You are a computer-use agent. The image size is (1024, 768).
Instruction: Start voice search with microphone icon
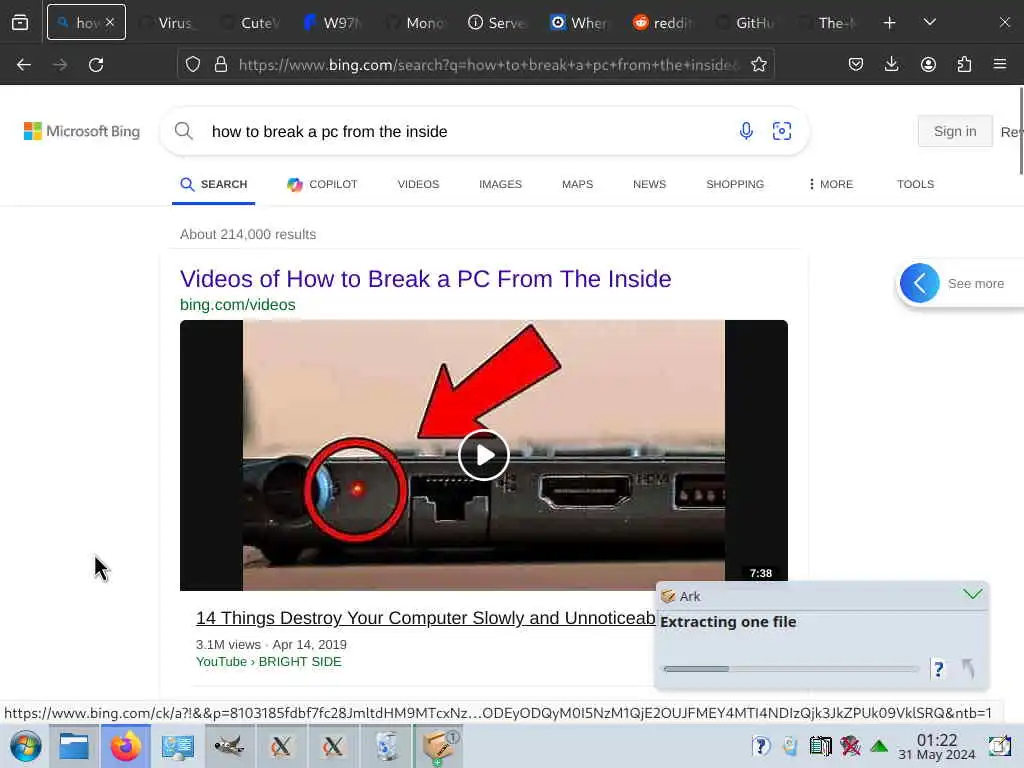click(x=746, y=131)
